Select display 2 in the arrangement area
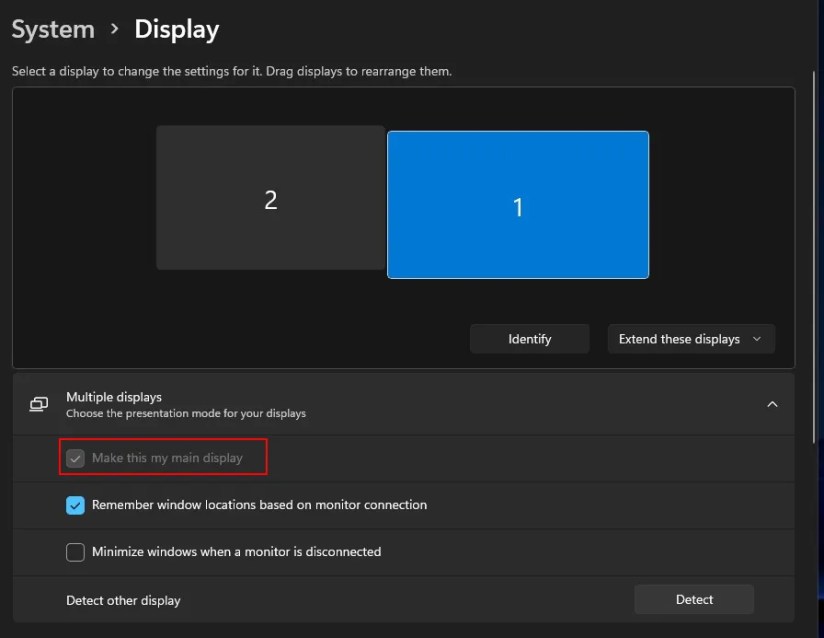Viewport: 824px width, 638px height. 270,199
